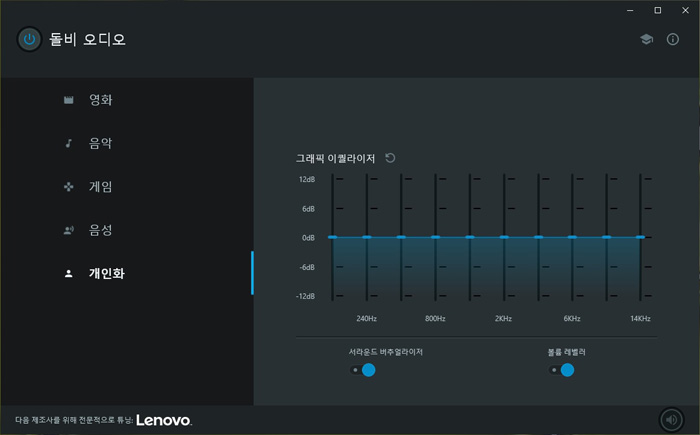This screenshot has width=700, height=435.
Task: Click the 14KHz equalizer slider handle
Action: pyautogui.click(x=640, y=237)
